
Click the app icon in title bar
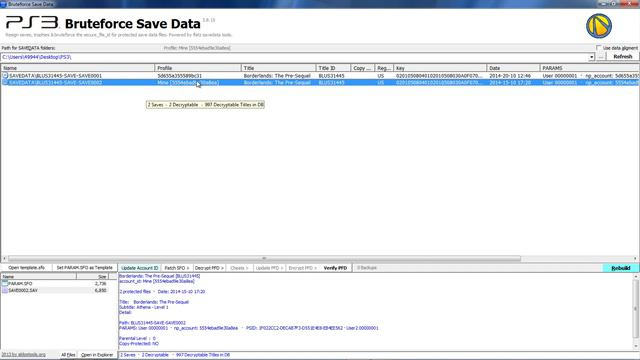coord(4,4)
